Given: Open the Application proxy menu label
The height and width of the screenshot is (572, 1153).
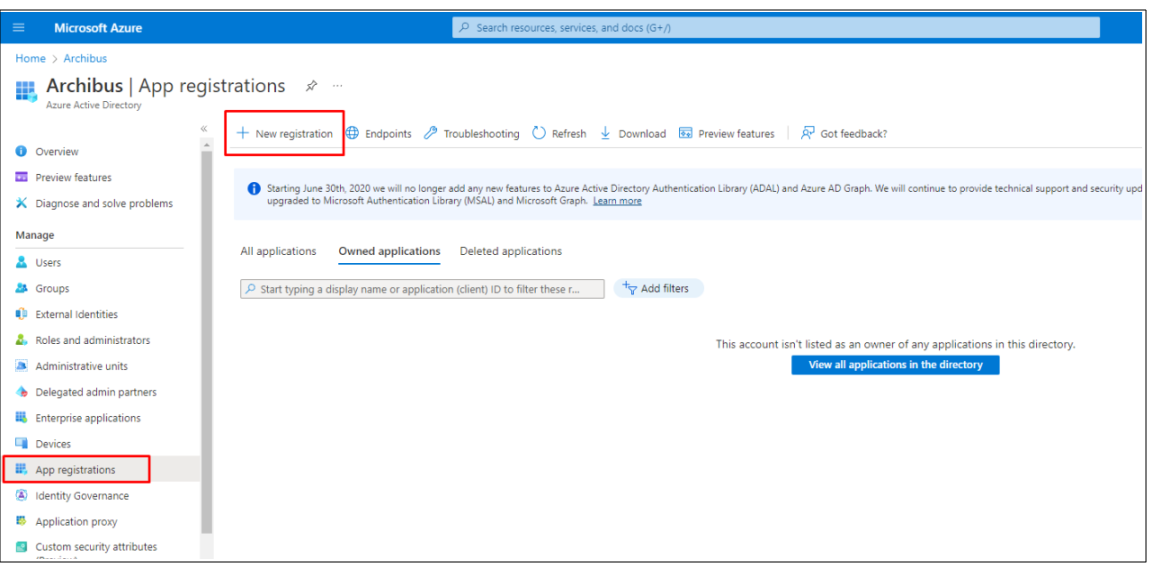Looking at the screenshot, I should click(76, 521).
